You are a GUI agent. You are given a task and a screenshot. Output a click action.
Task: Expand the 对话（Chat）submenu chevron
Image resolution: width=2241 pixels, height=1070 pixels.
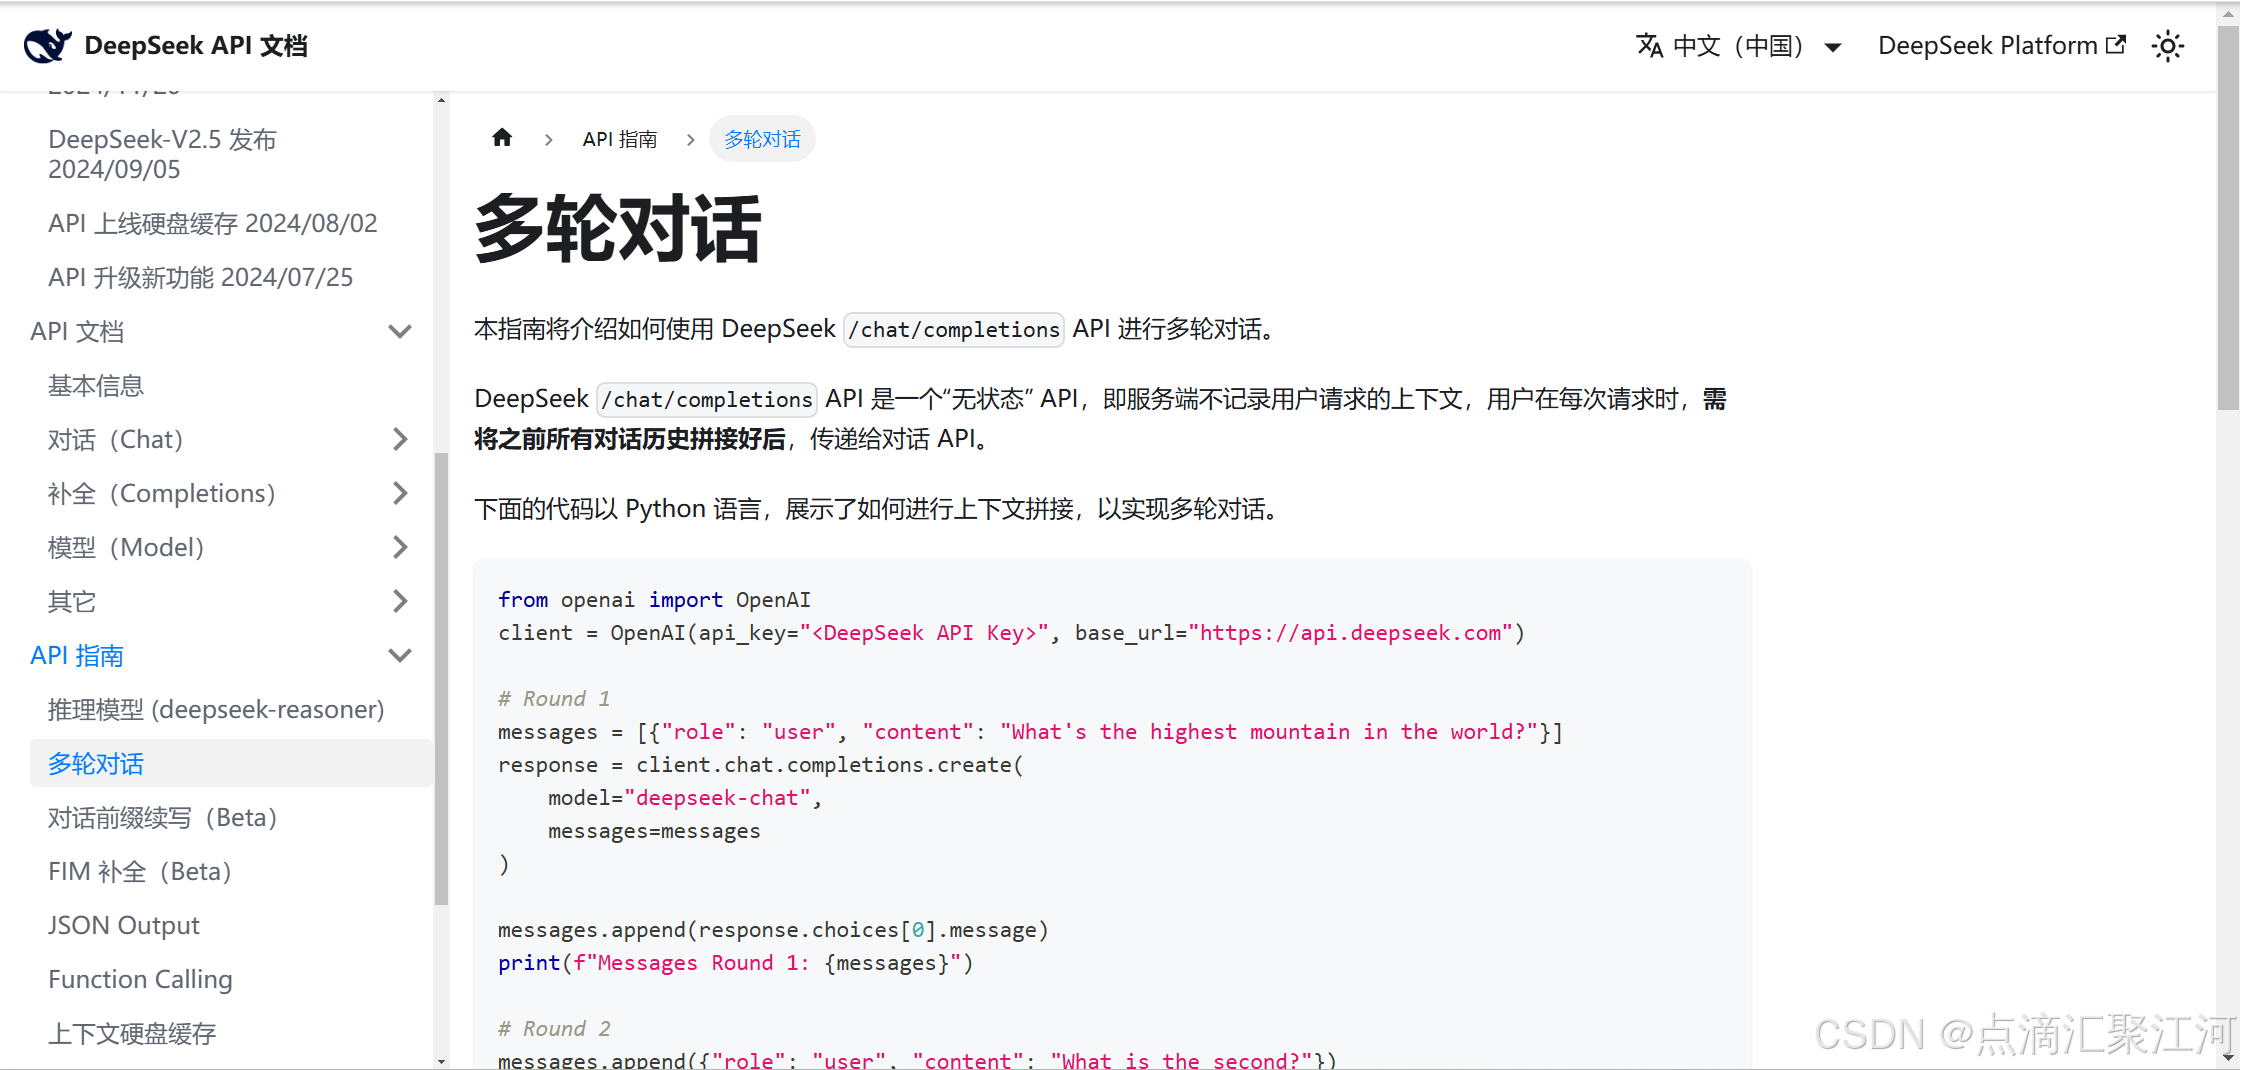tap(400, 439)
